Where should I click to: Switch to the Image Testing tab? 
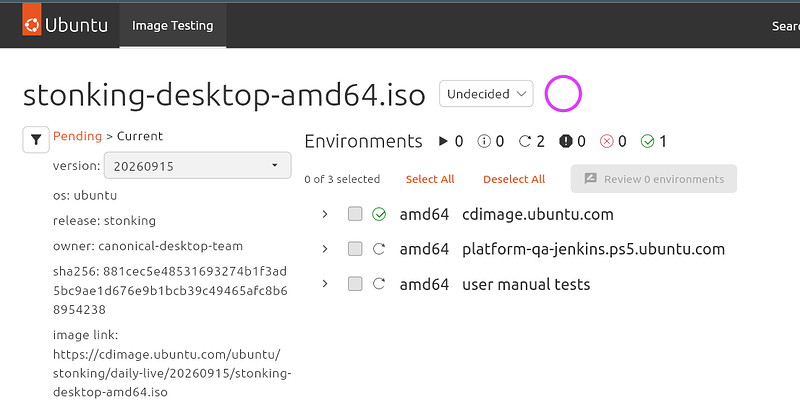172,26
